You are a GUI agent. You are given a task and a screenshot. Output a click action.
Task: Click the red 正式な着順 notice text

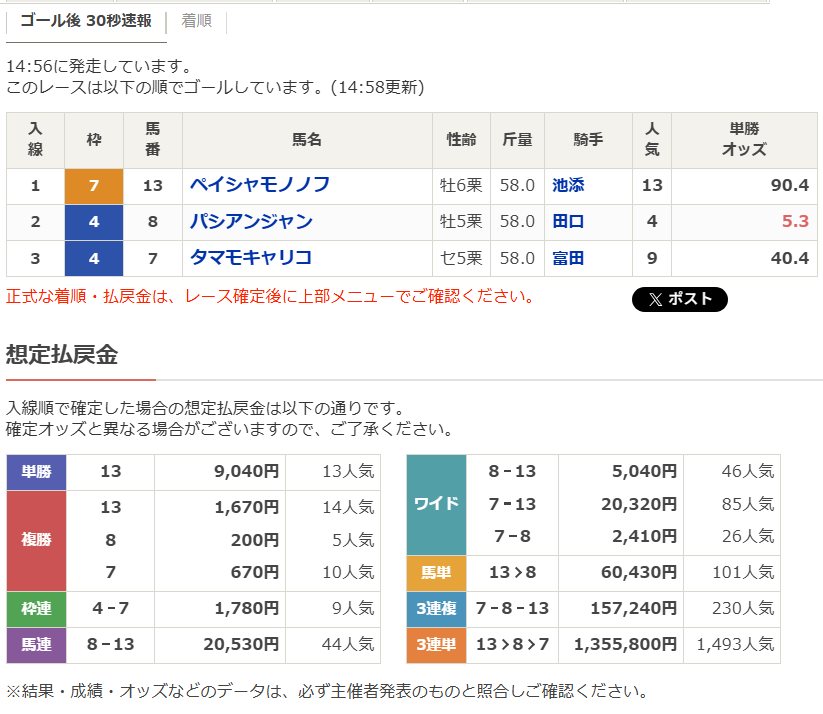pyautogui.click(x=270, y=297)
